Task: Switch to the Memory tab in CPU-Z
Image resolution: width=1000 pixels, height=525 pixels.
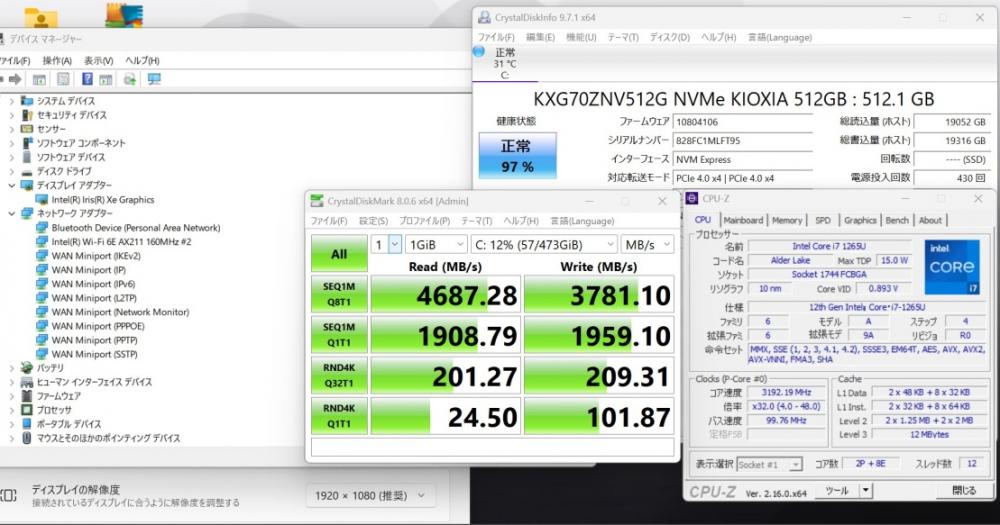Action: (x=787, y=220)
